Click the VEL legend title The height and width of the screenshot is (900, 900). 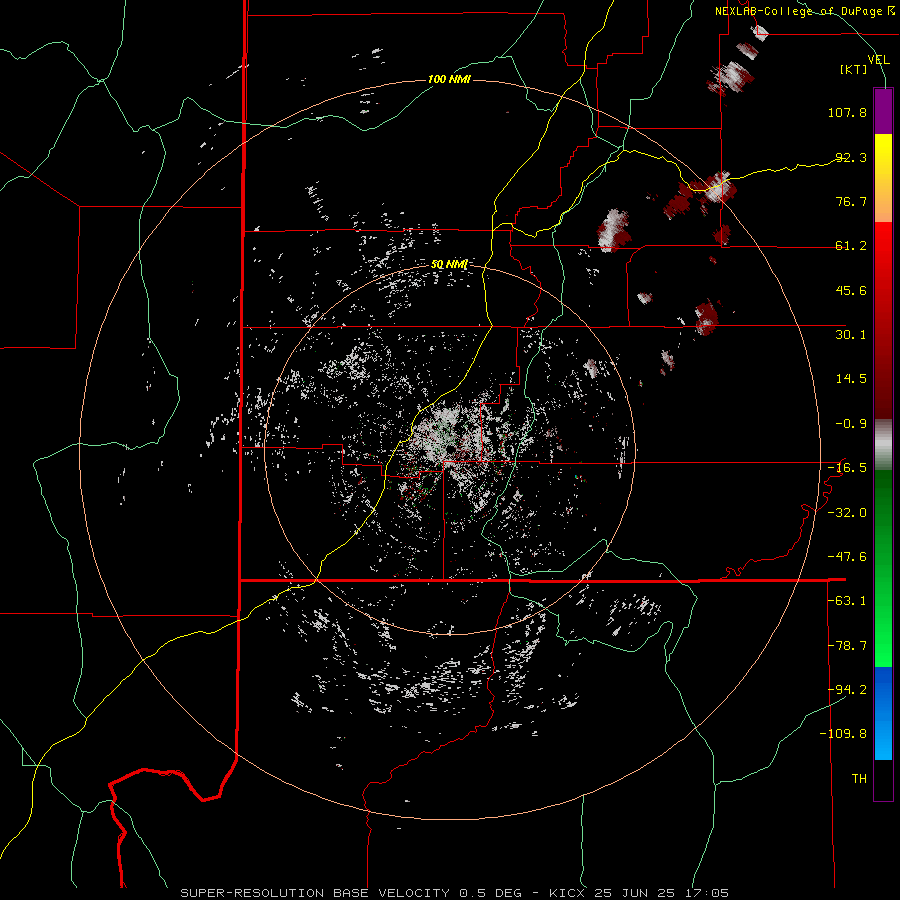point(879,59)
